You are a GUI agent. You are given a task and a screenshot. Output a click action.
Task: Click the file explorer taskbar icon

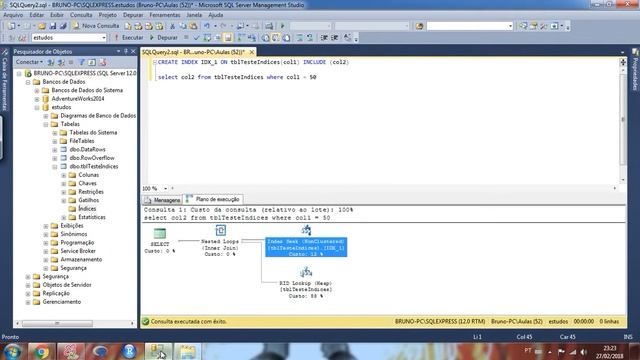187,351
